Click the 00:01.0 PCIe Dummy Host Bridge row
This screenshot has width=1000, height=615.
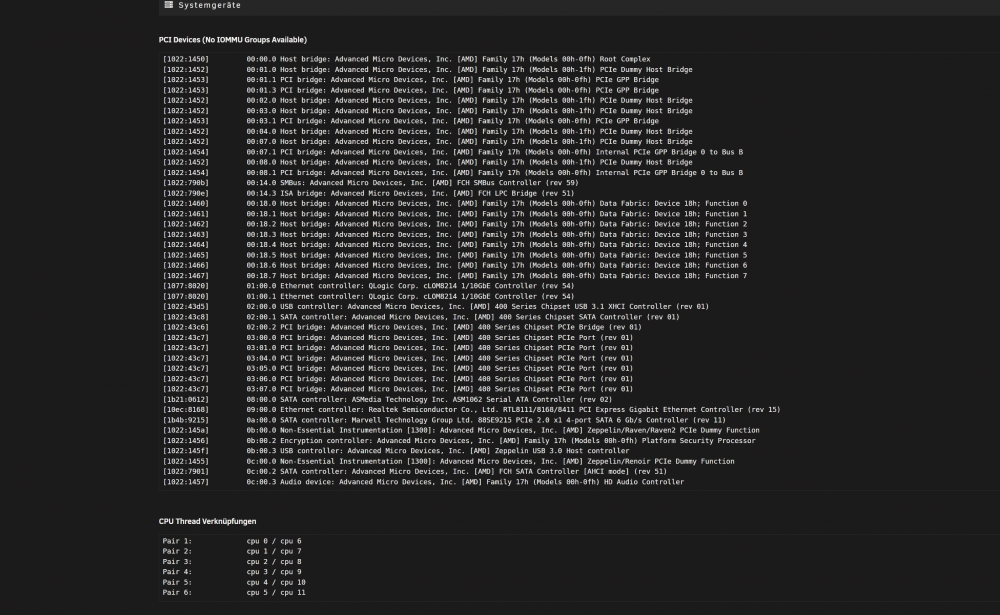[x=427, y=70]
